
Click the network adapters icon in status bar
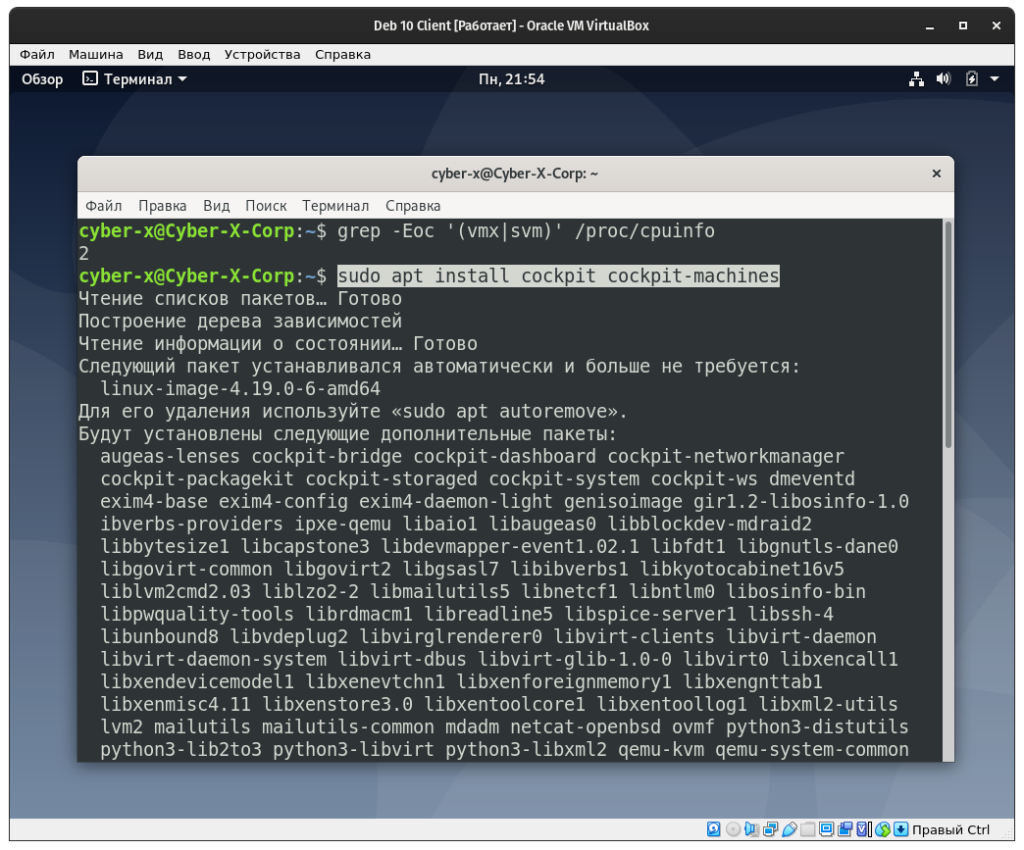point(771,830)
